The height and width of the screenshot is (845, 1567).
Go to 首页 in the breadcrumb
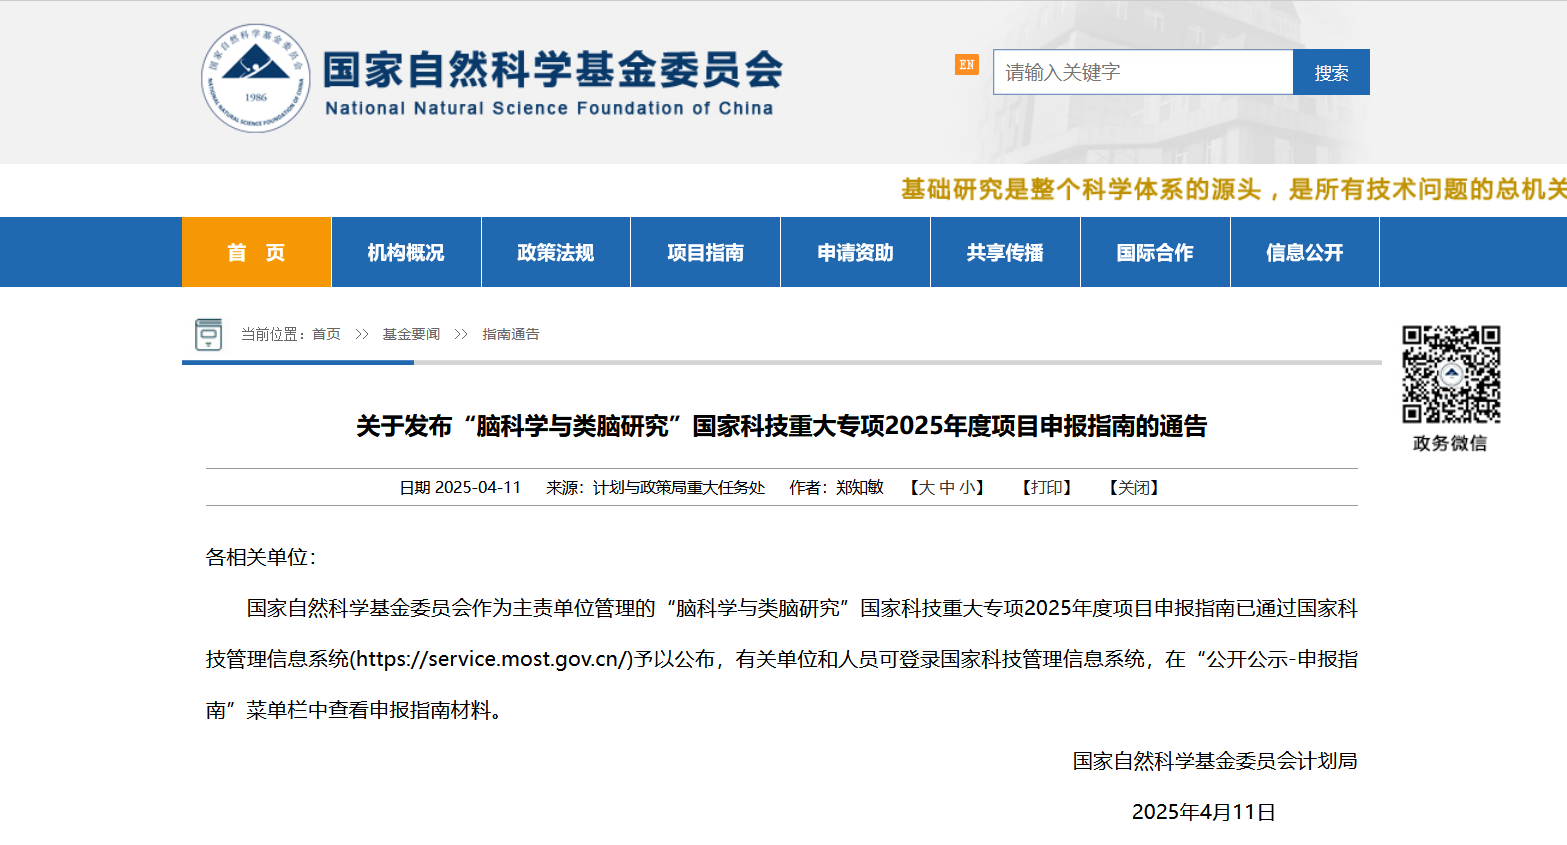click(x=326, y=334)
